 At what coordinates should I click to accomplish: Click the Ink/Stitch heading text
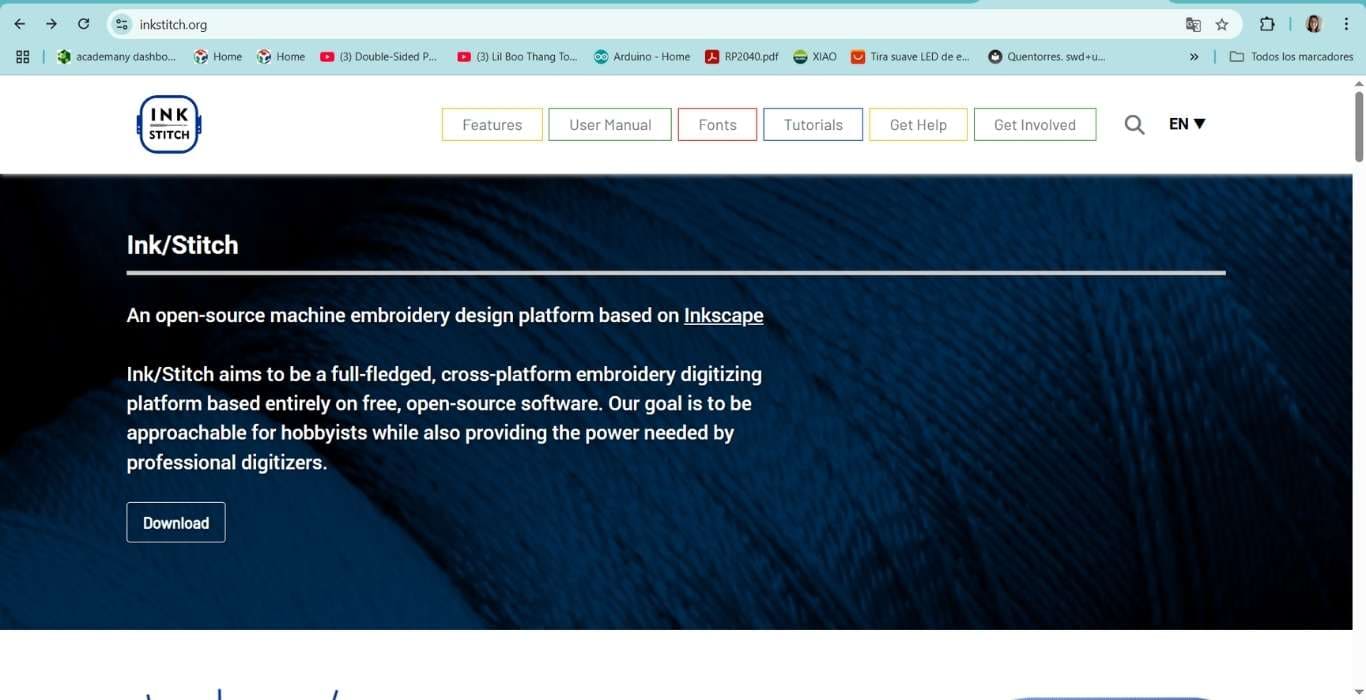coord(182,245)
